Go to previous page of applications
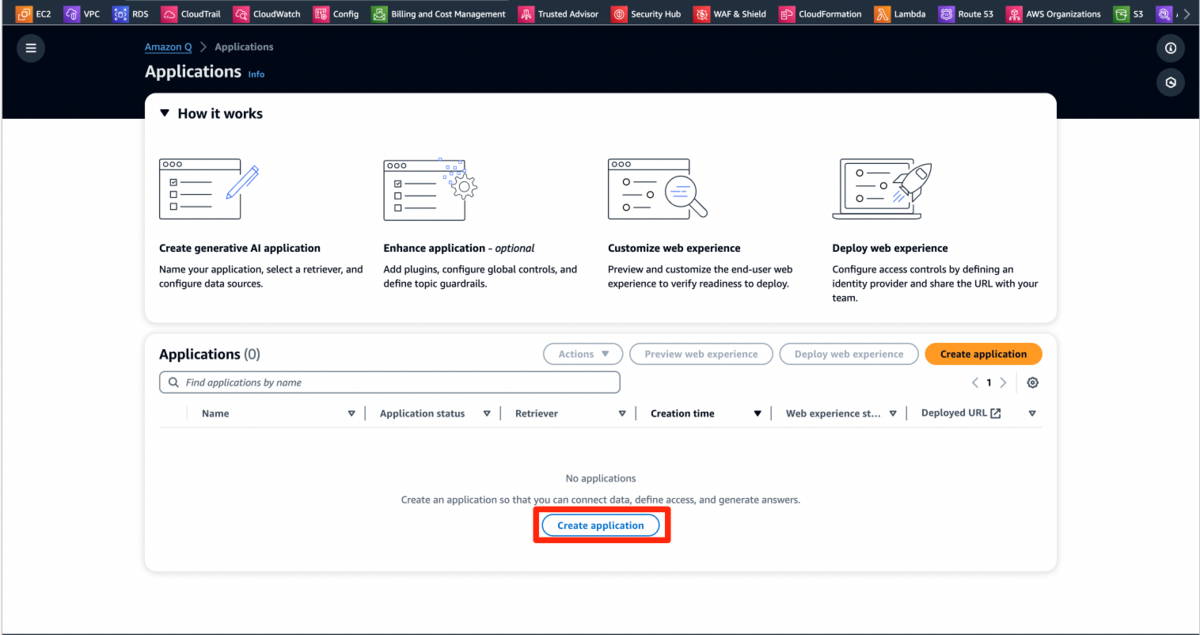This screenshot has height=635, width=1200. click(x=975, y=383)
